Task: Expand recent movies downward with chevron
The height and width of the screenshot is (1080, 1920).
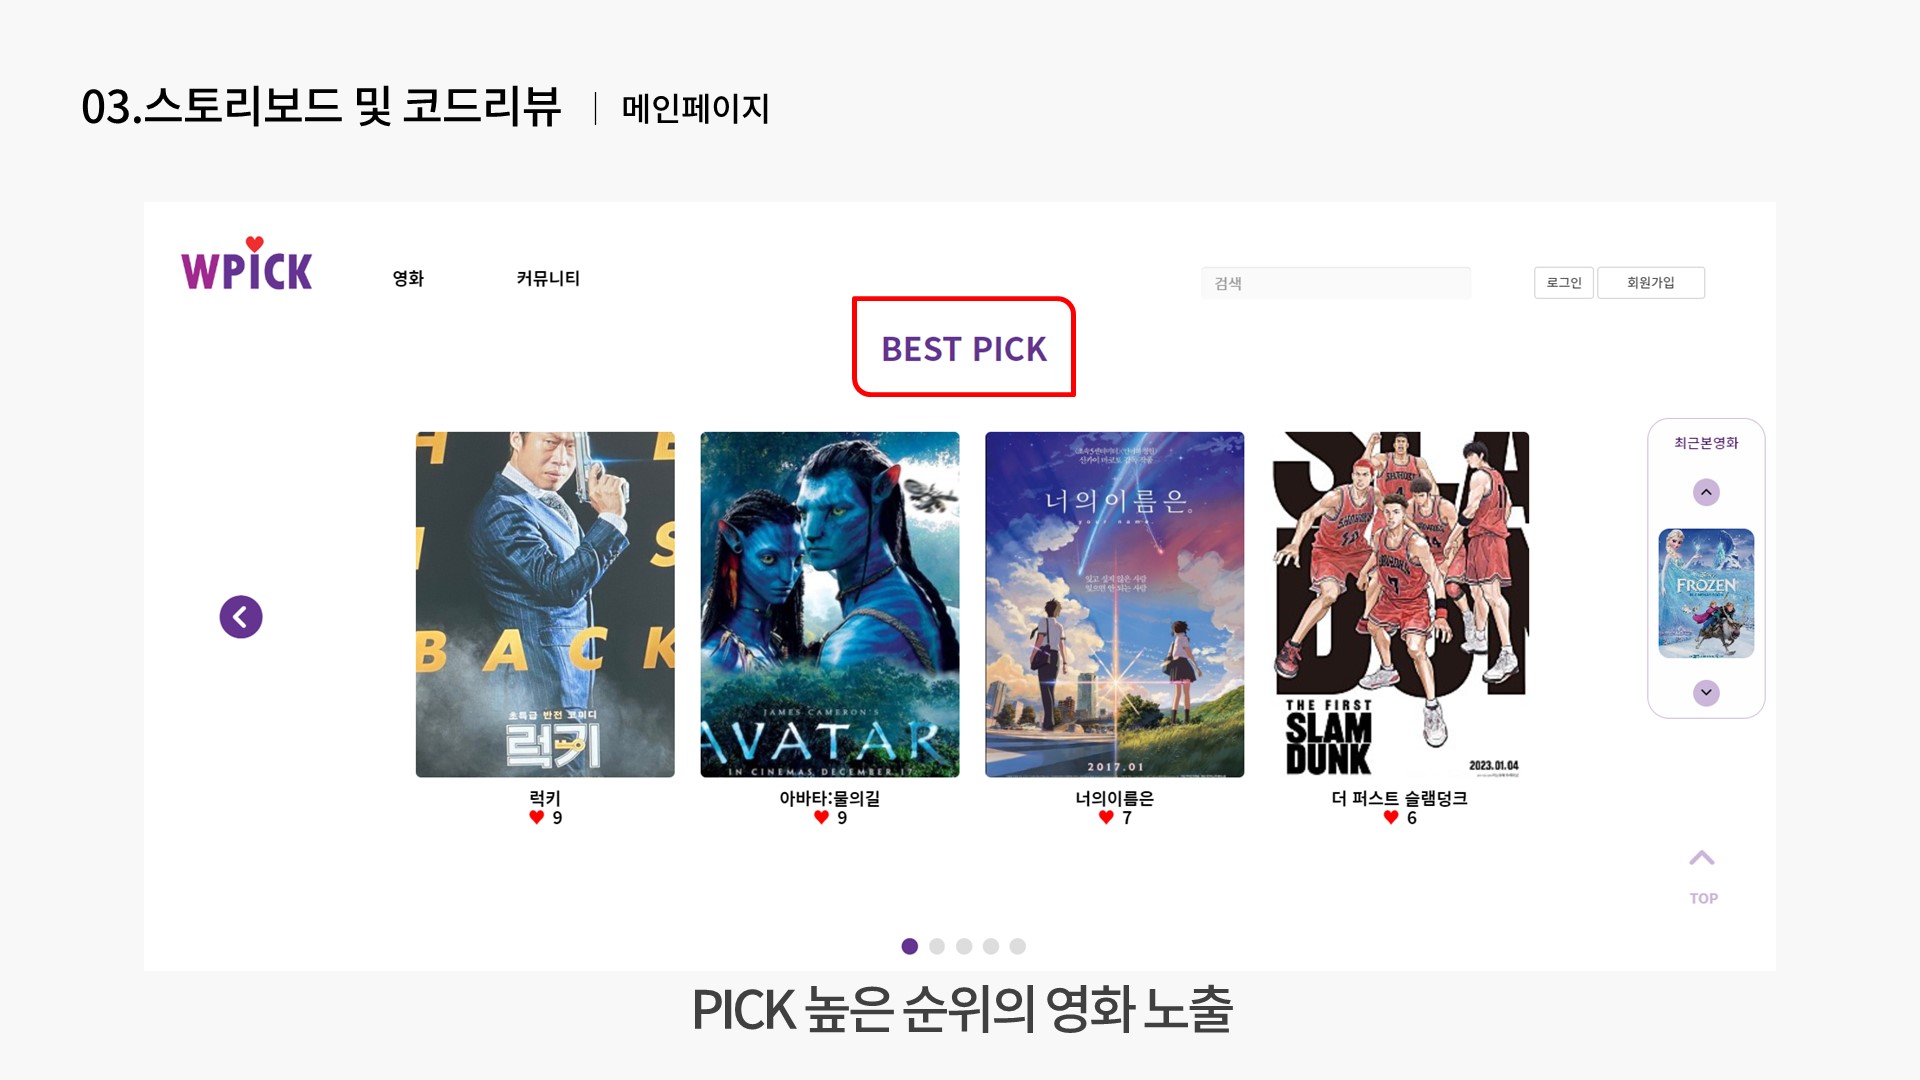Action: click(x=1706, y=692)
